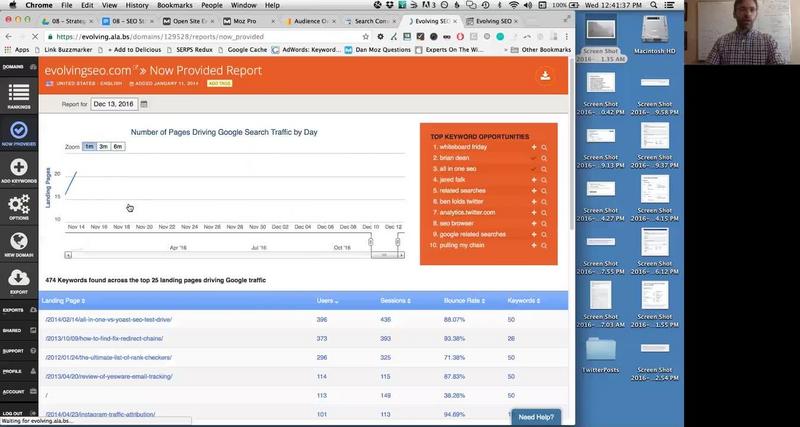Click the Need Help? button
This screenshot has height=427, width=800.
pos(536,417)
